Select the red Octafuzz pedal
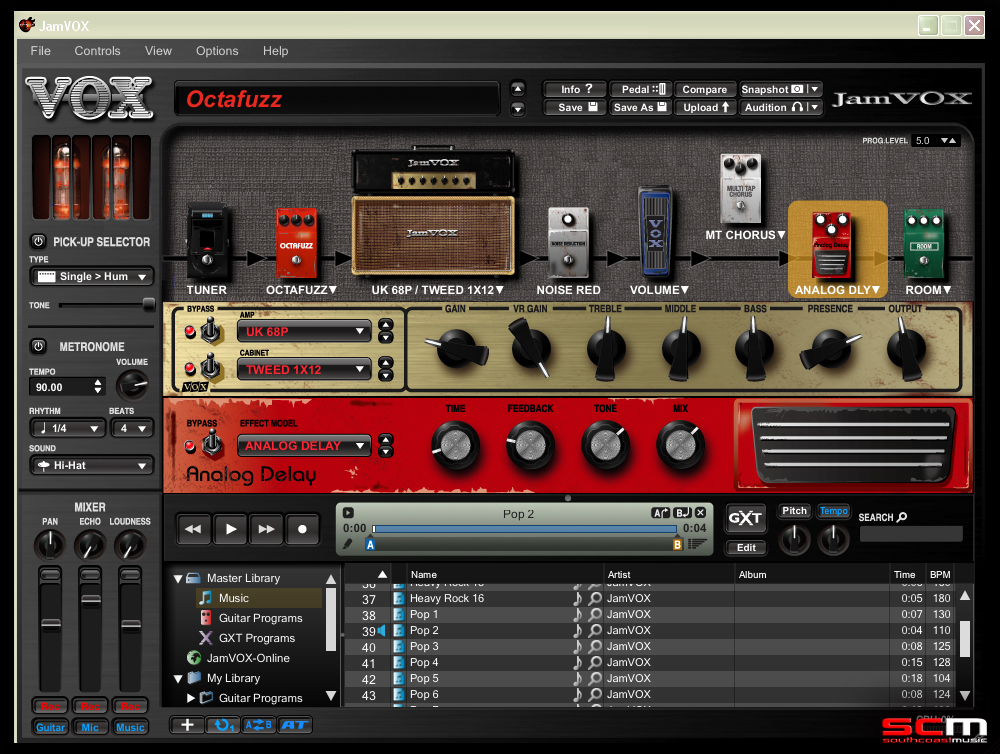The height and width of the screenshot is (754, 1000). [297, 243]
